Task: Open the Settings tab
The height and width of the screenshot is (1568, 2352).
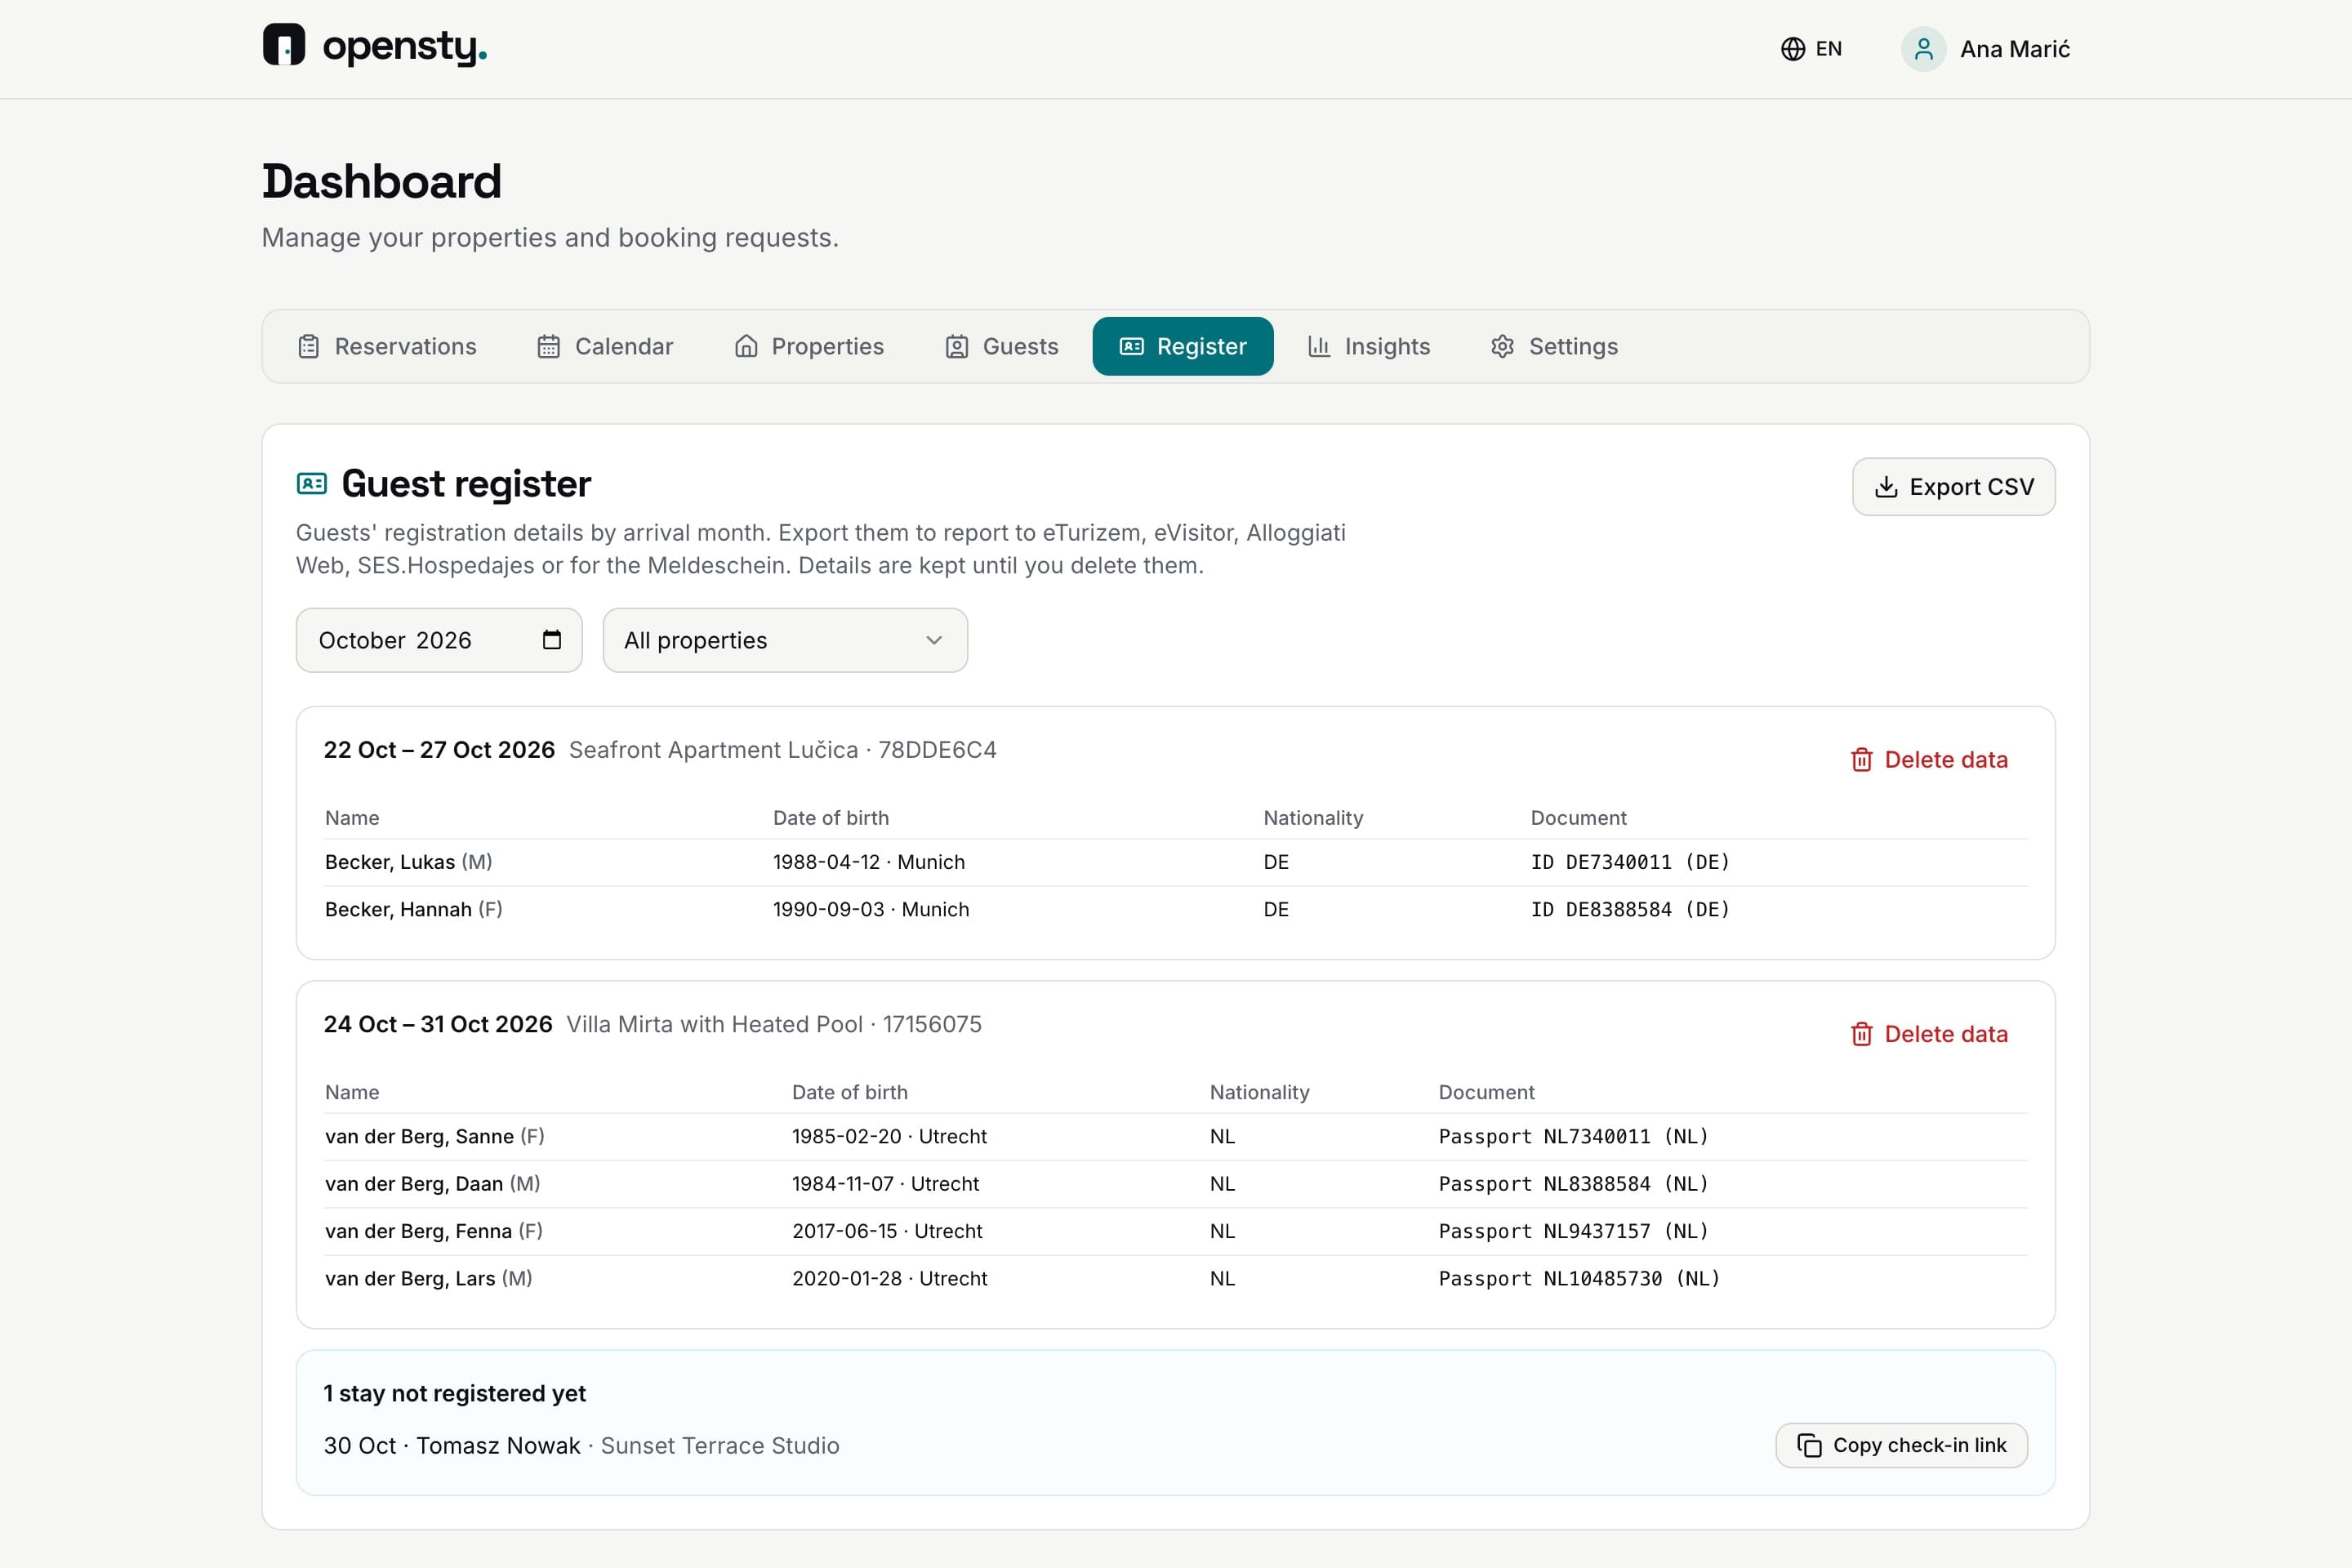Action: pyautogui.click(x=1554, y=346)
